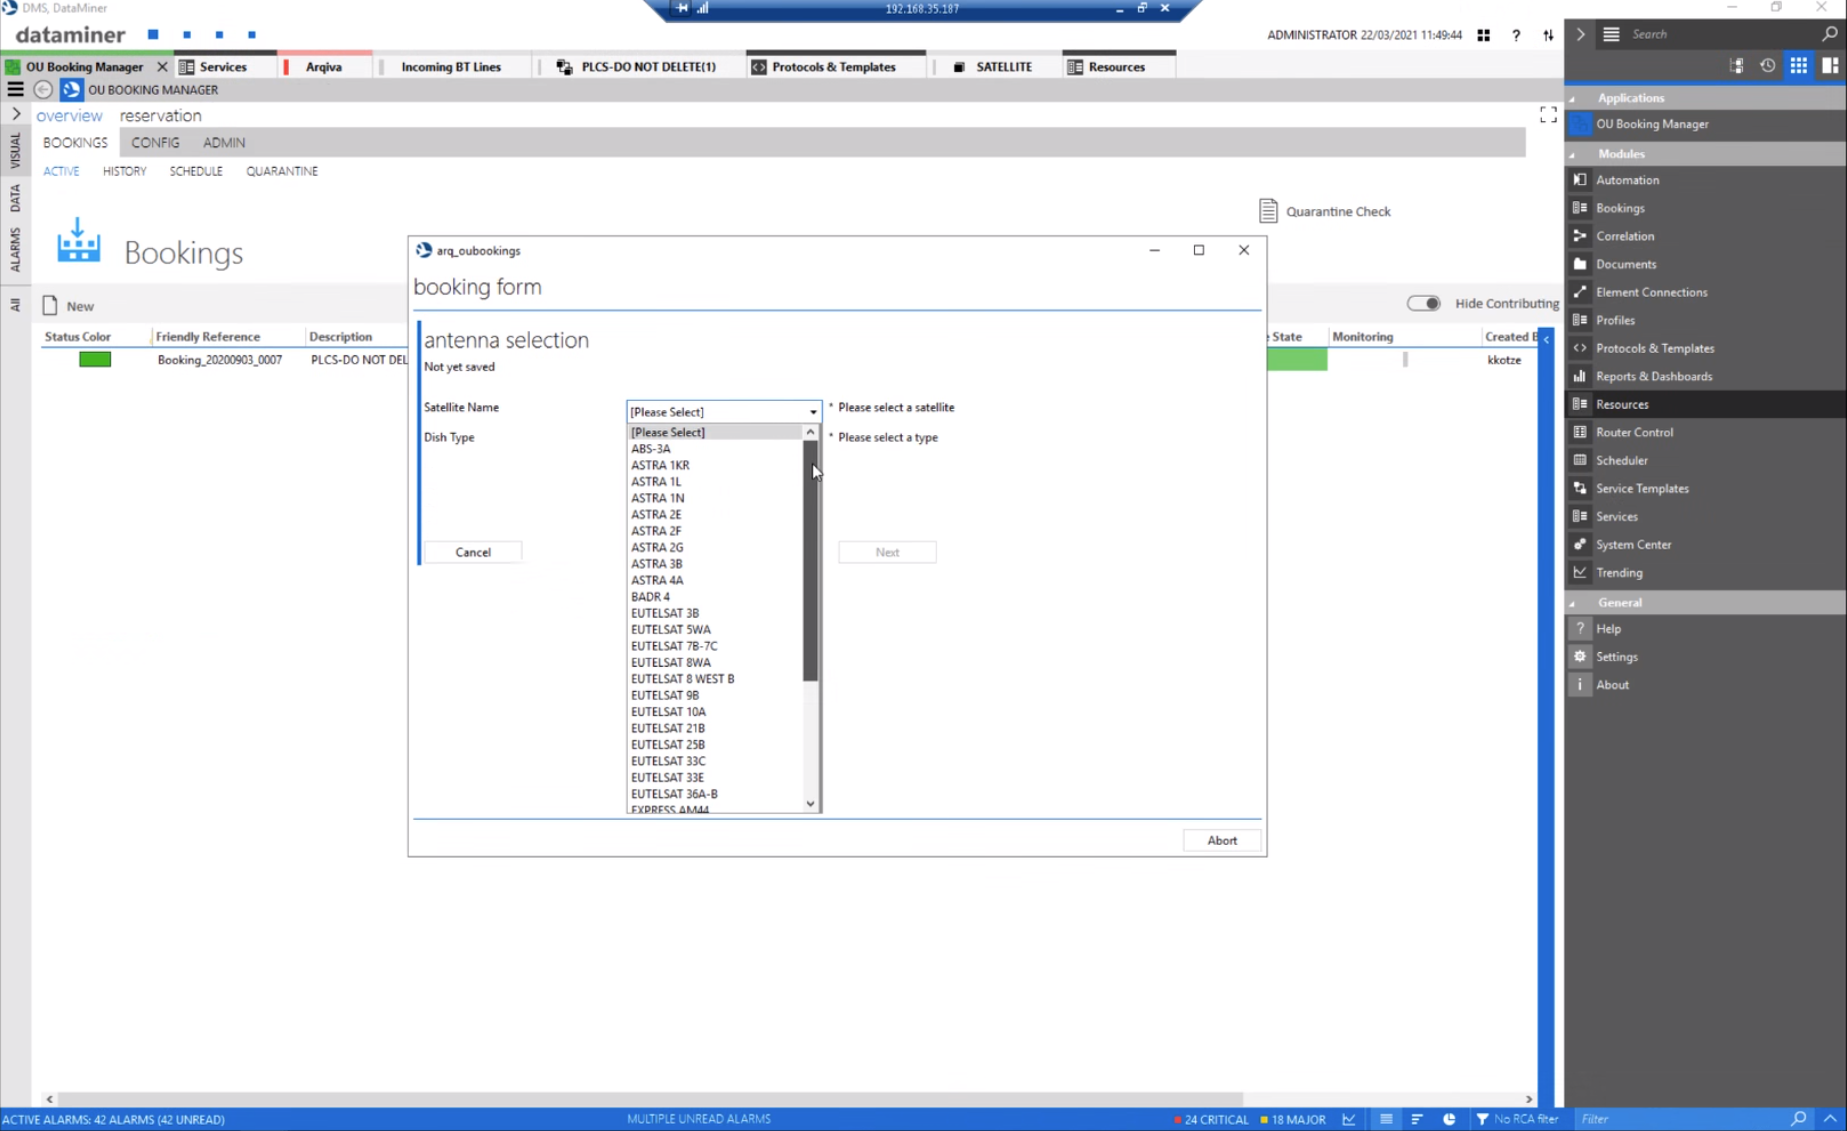Open the Profiles module
Image resolution: width=1847 pixels, height=1131 pixels.
click(1615, 320)
